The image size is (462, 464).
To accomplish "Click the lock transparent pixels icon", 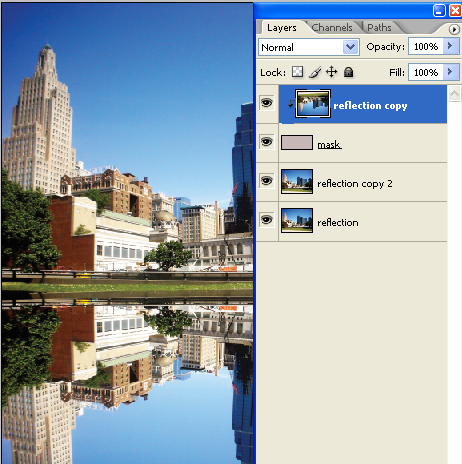I will click(x=297, y=71).
